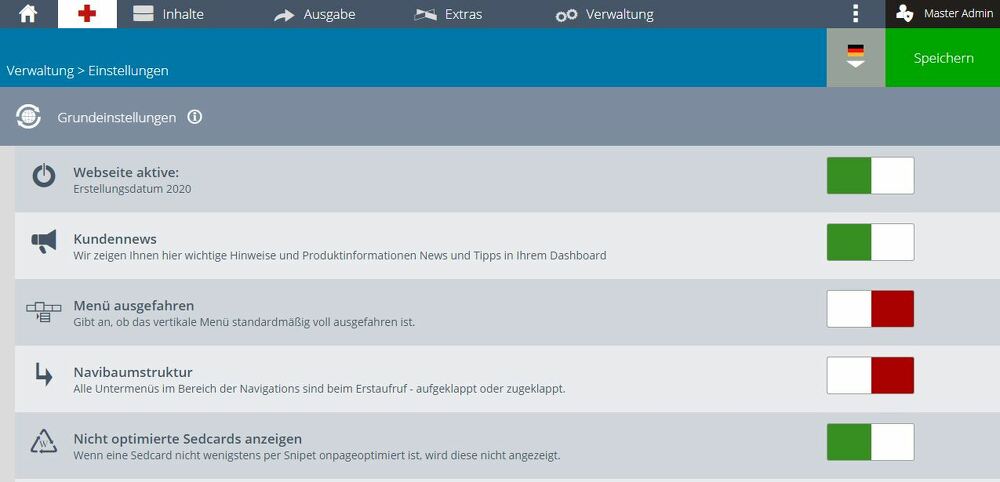Click the Ausgabe arrow icon

[284, 15]
